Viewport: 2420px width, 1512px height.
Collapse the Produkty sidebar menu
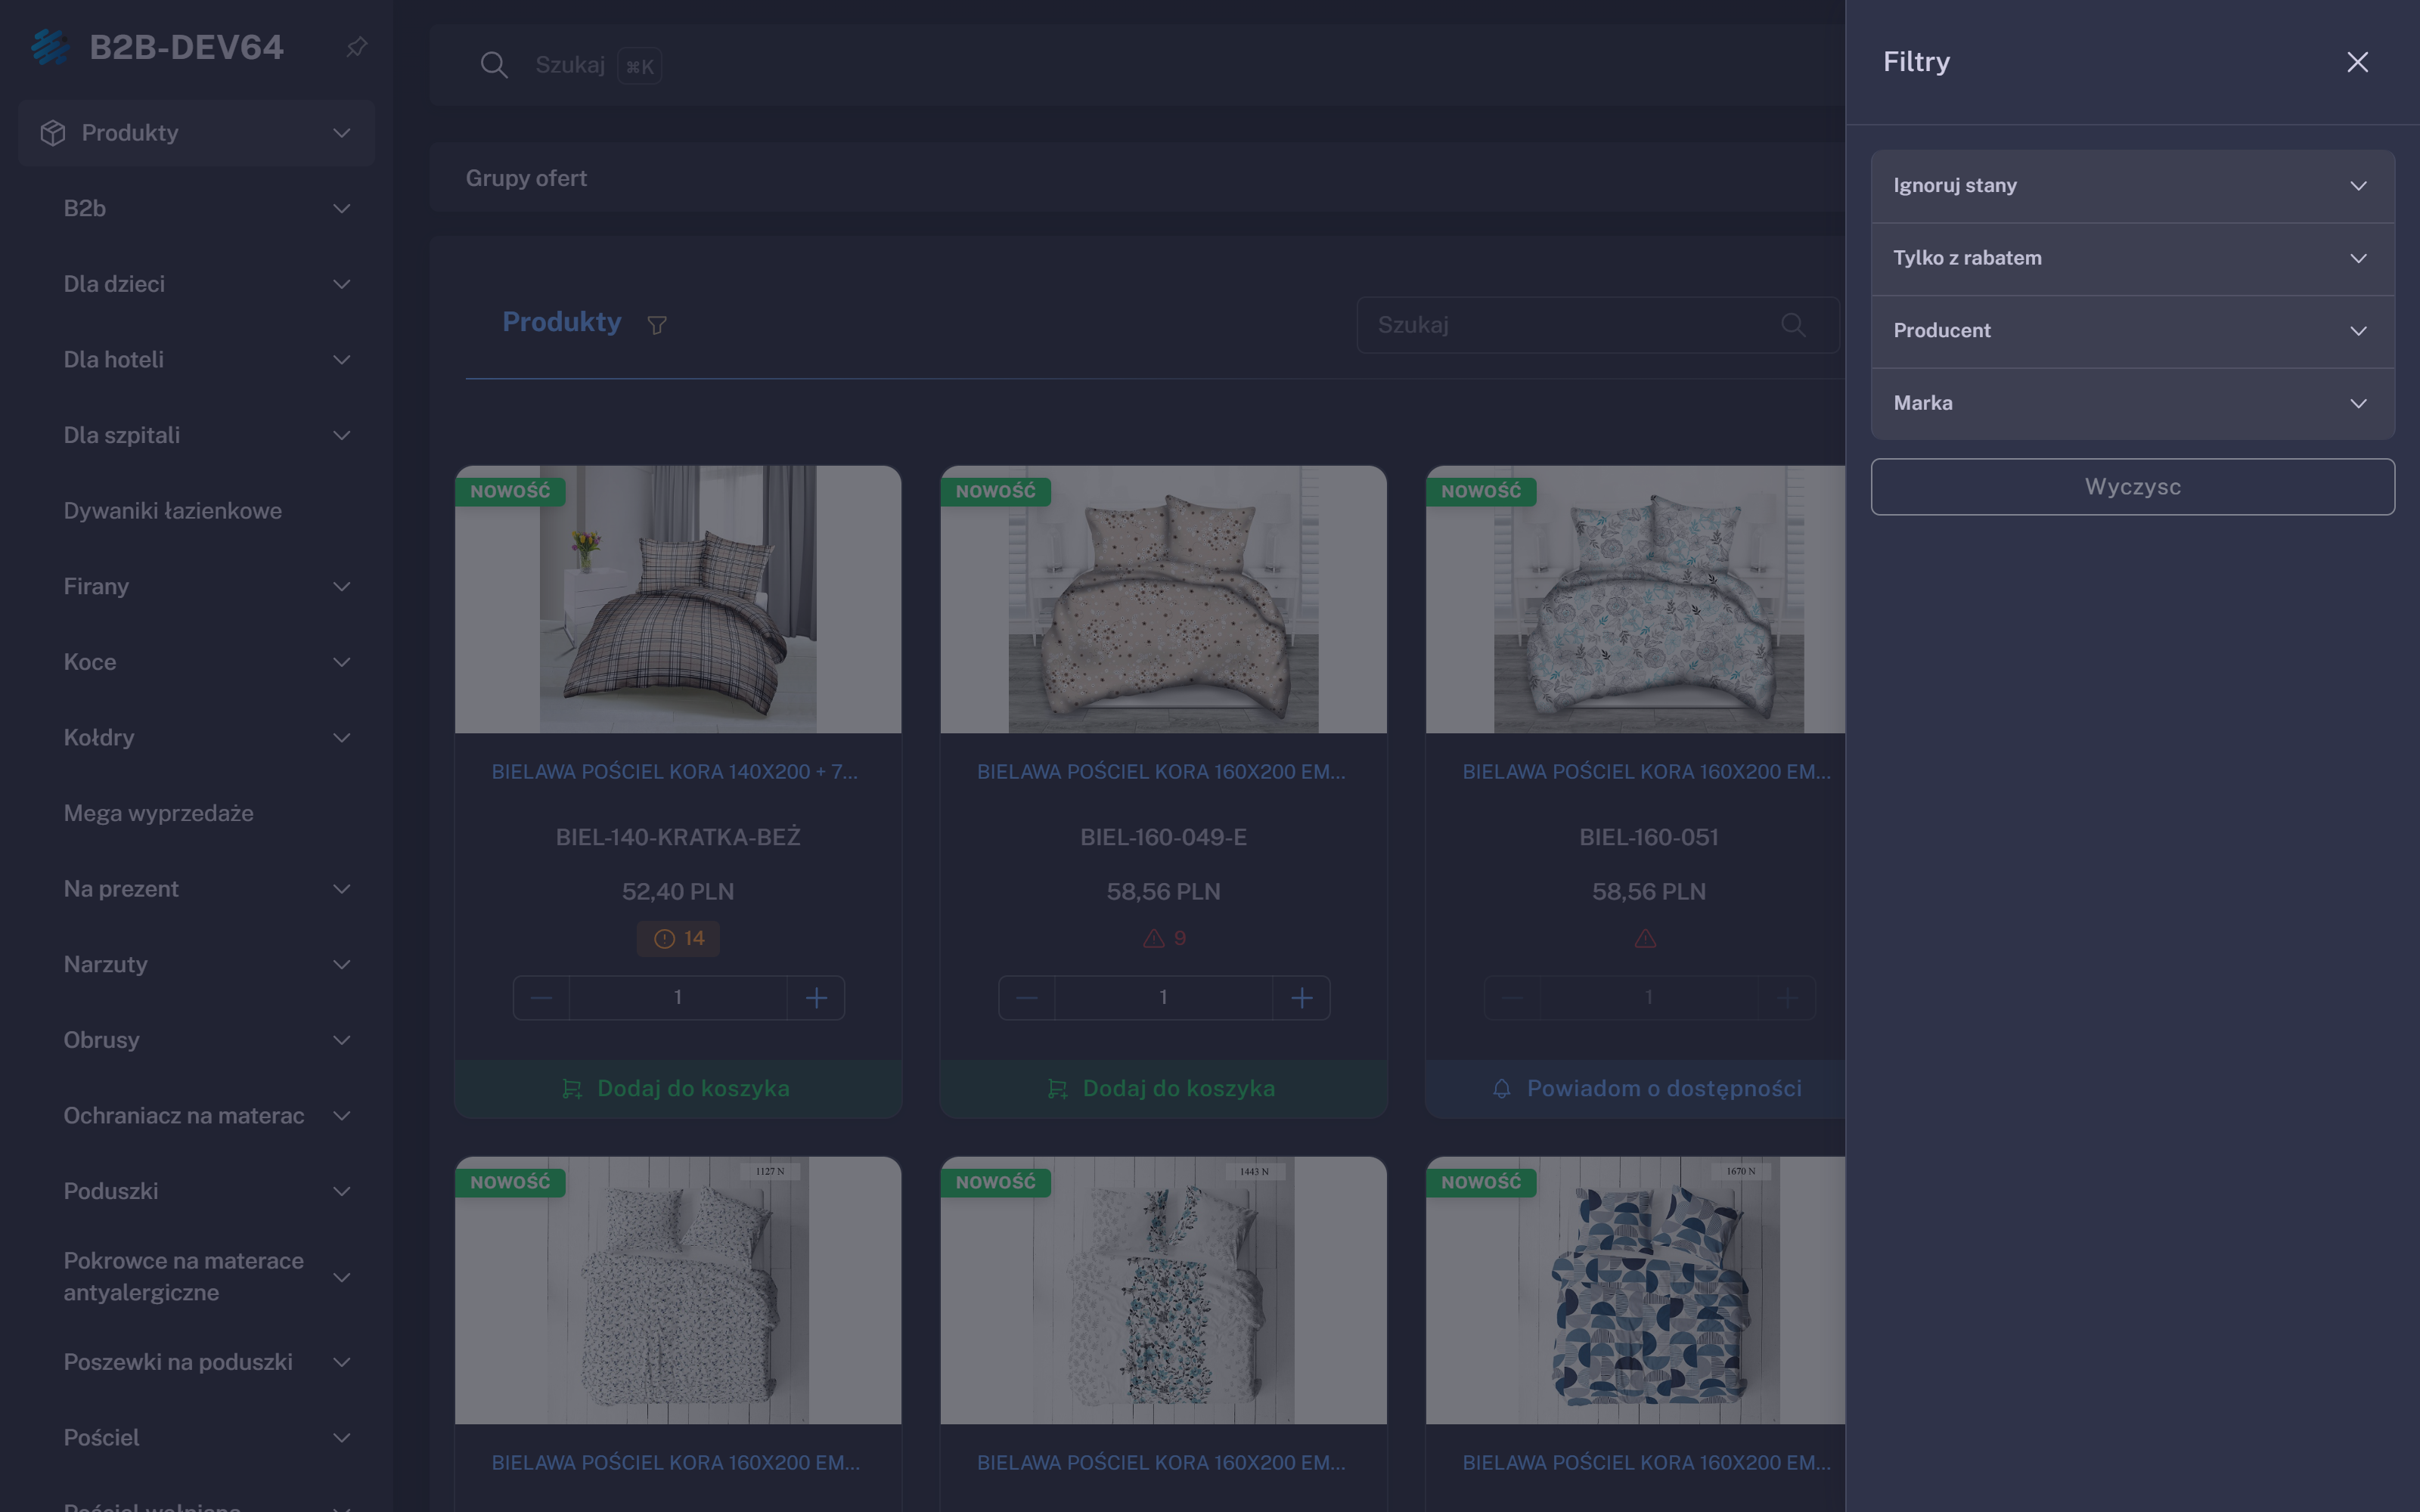point(342,133)
